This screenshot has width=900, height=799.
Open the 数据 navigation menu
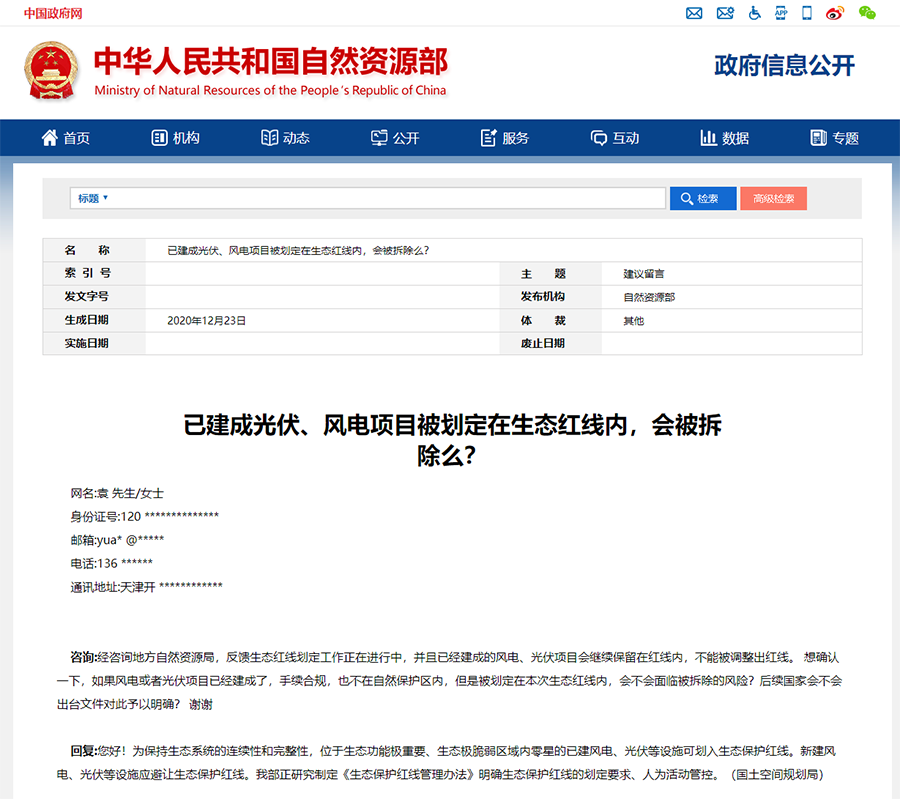pos(725,138)
